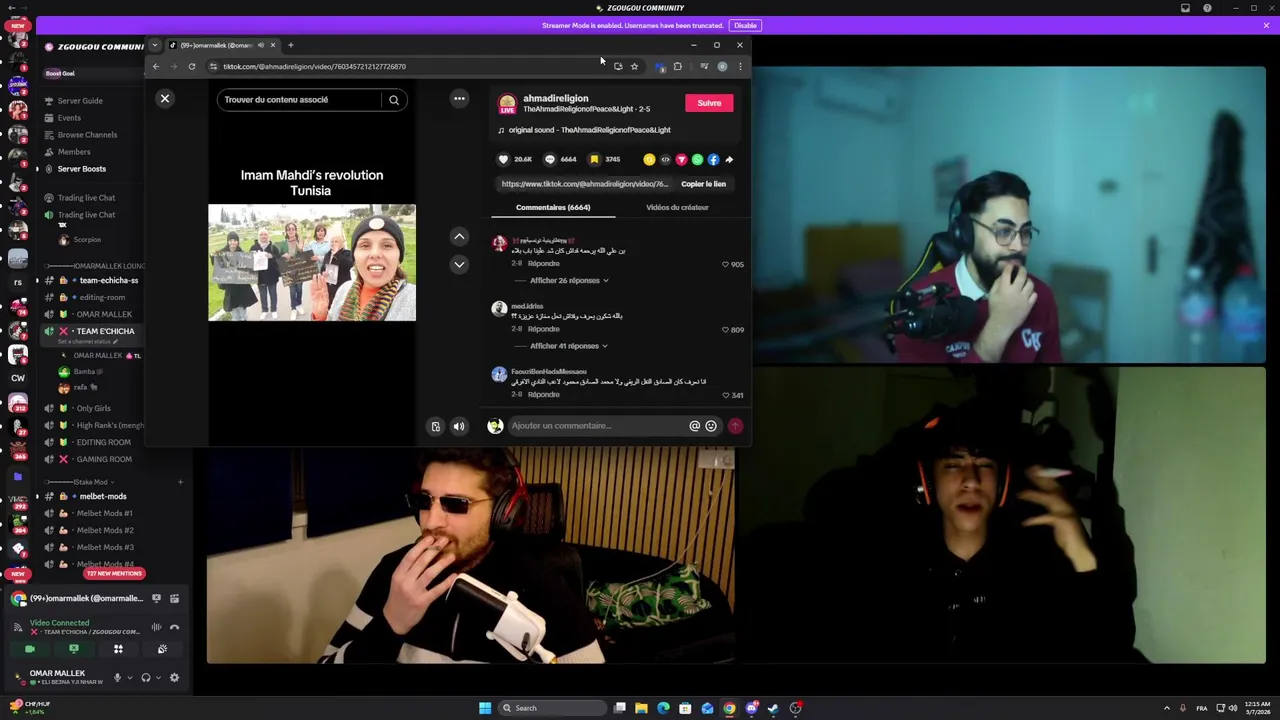Collapse the OMARMALLEK LOUNGE category
This screenshot has width=1280, height=720.
94,266
